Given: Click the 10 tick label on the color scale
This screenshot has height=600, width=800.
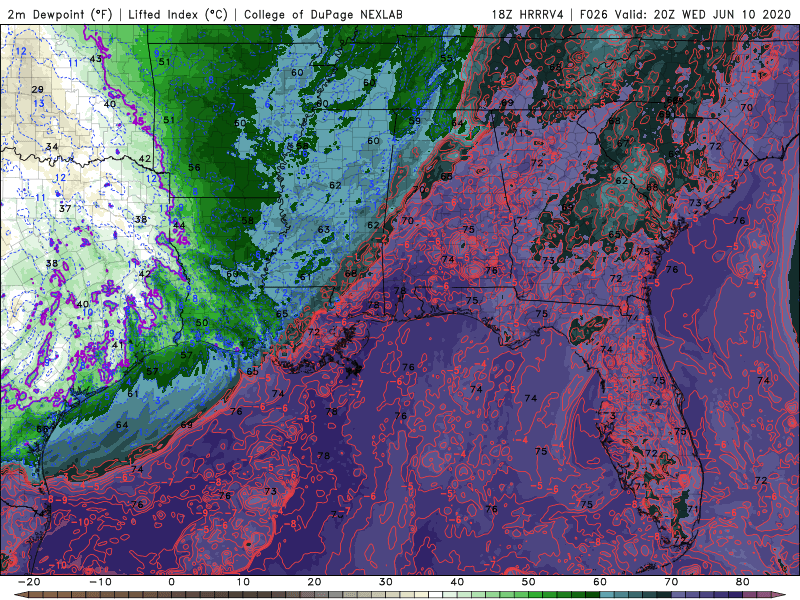Looking at the screenshot, I should [x=243, y=582].
